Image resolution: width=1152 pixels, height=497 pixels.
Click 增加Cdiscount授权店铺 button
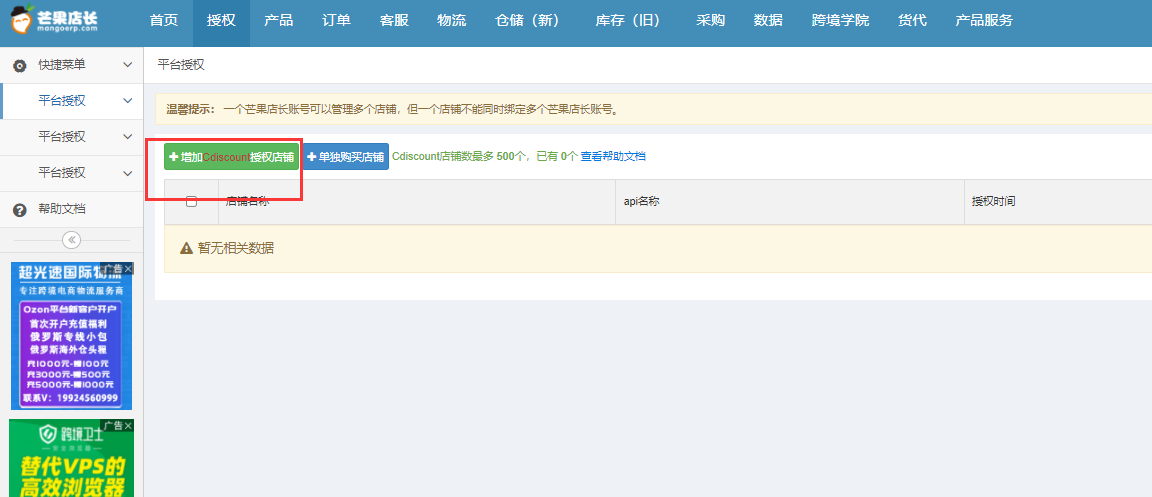(231, 157)
